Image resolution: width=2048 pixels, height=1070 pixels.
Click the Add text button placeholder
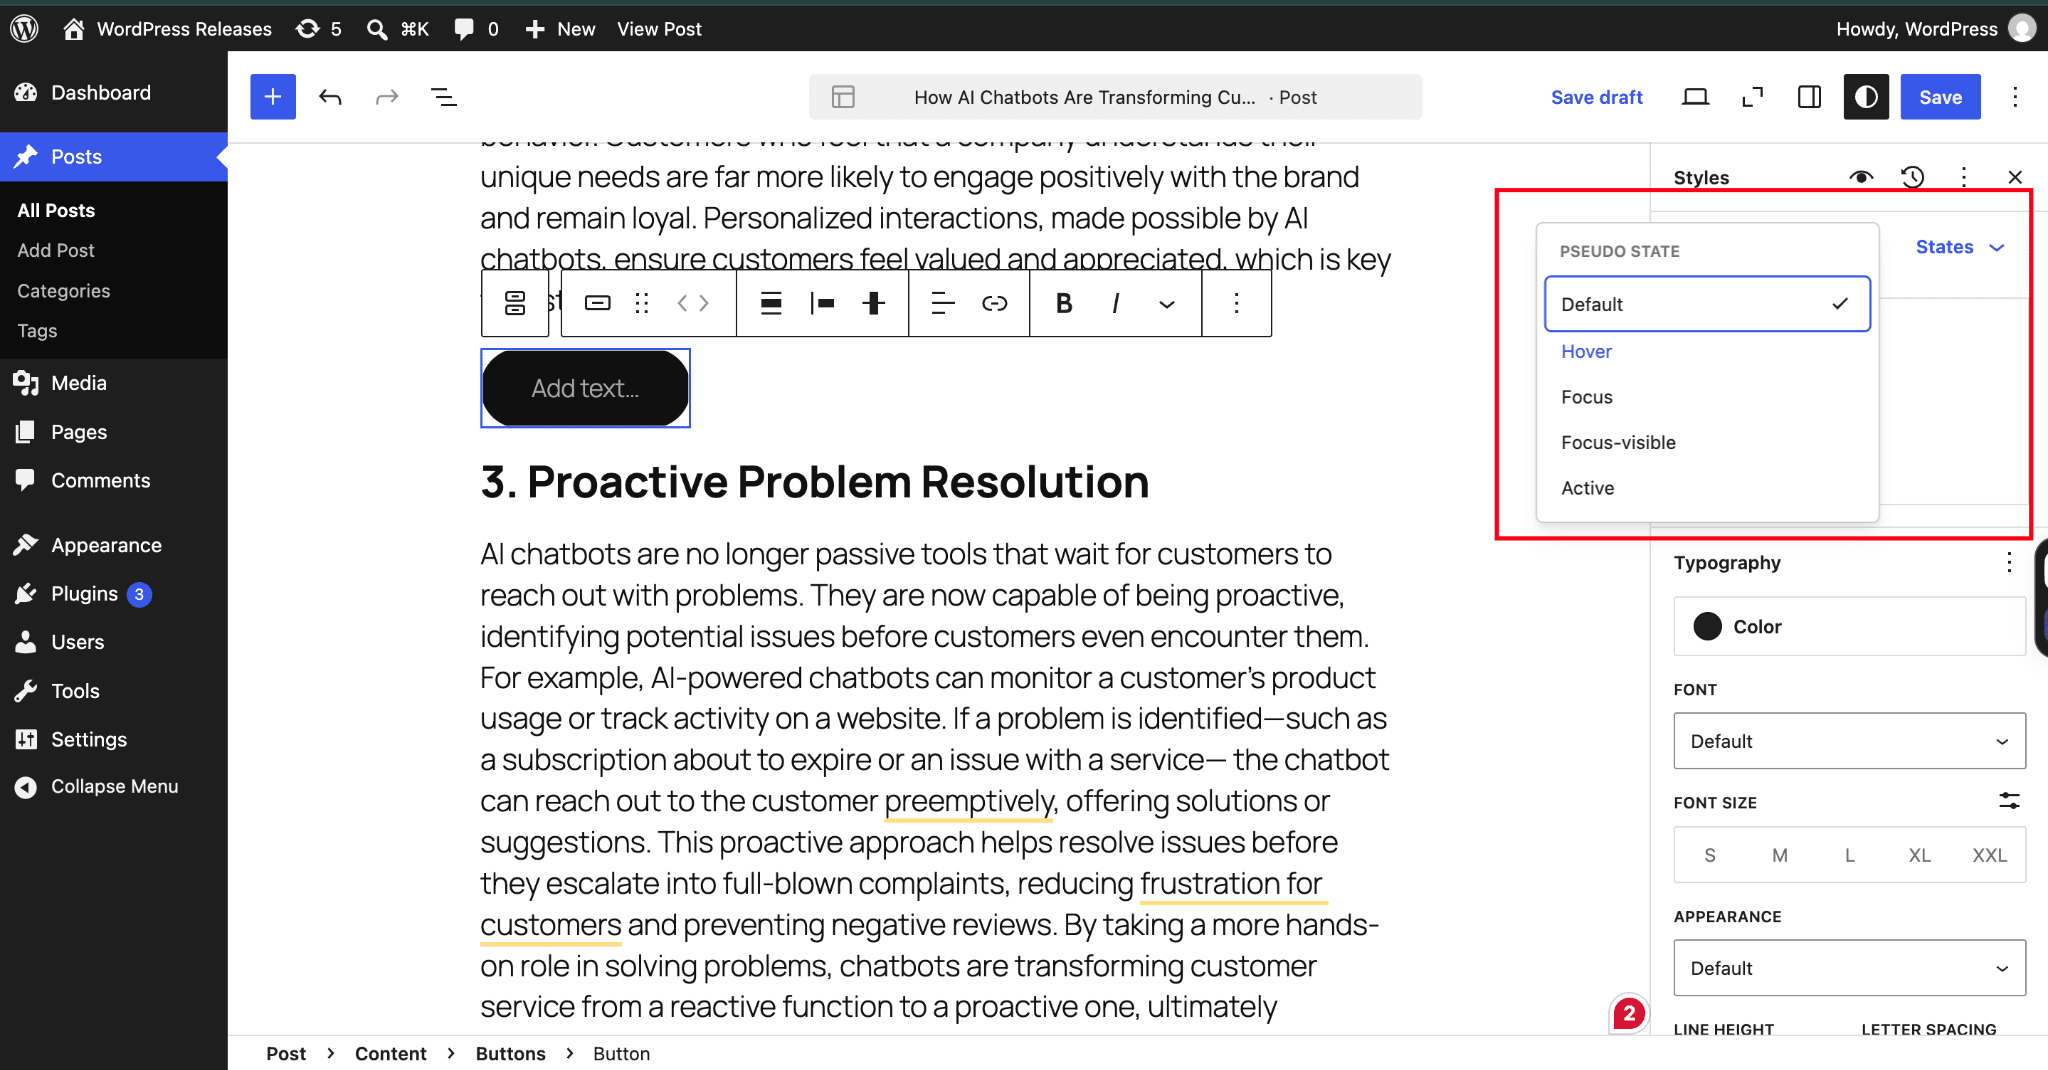tap(585, 388)
